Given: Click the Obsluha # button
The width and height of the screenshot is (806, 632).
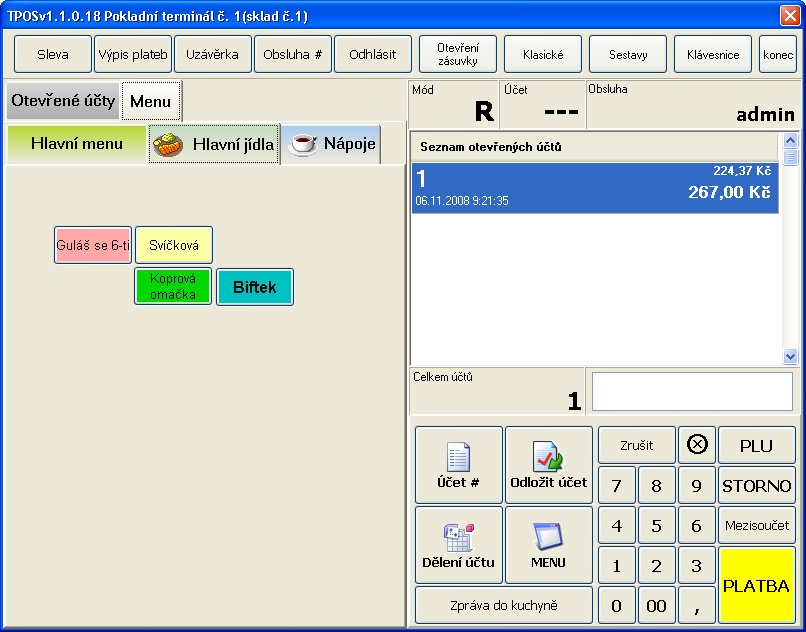Looking at the screenshot, I should (292, 55).
